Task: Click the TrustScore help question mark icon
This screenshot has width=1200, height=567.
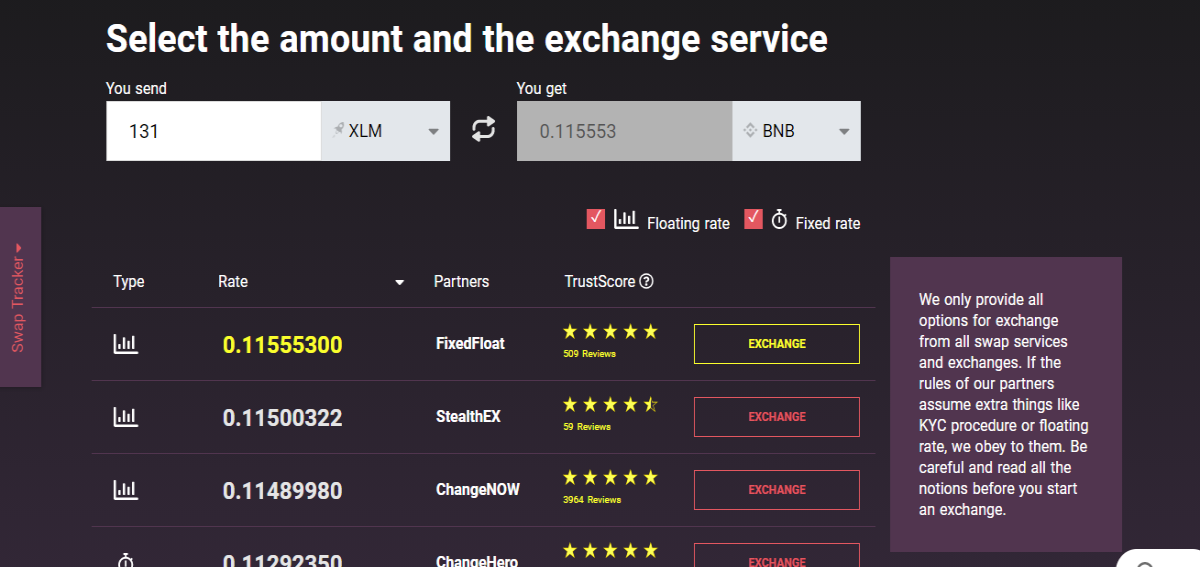Action: (x=646, y=281)
